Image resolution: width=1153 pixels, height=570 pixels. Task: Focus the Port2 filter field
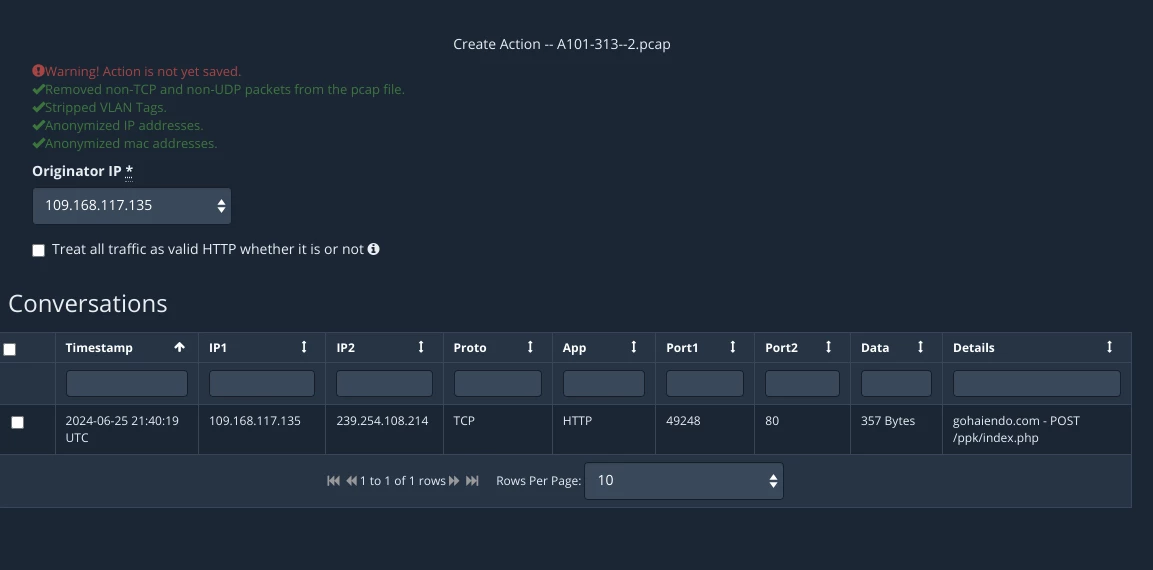click(802, 384)
